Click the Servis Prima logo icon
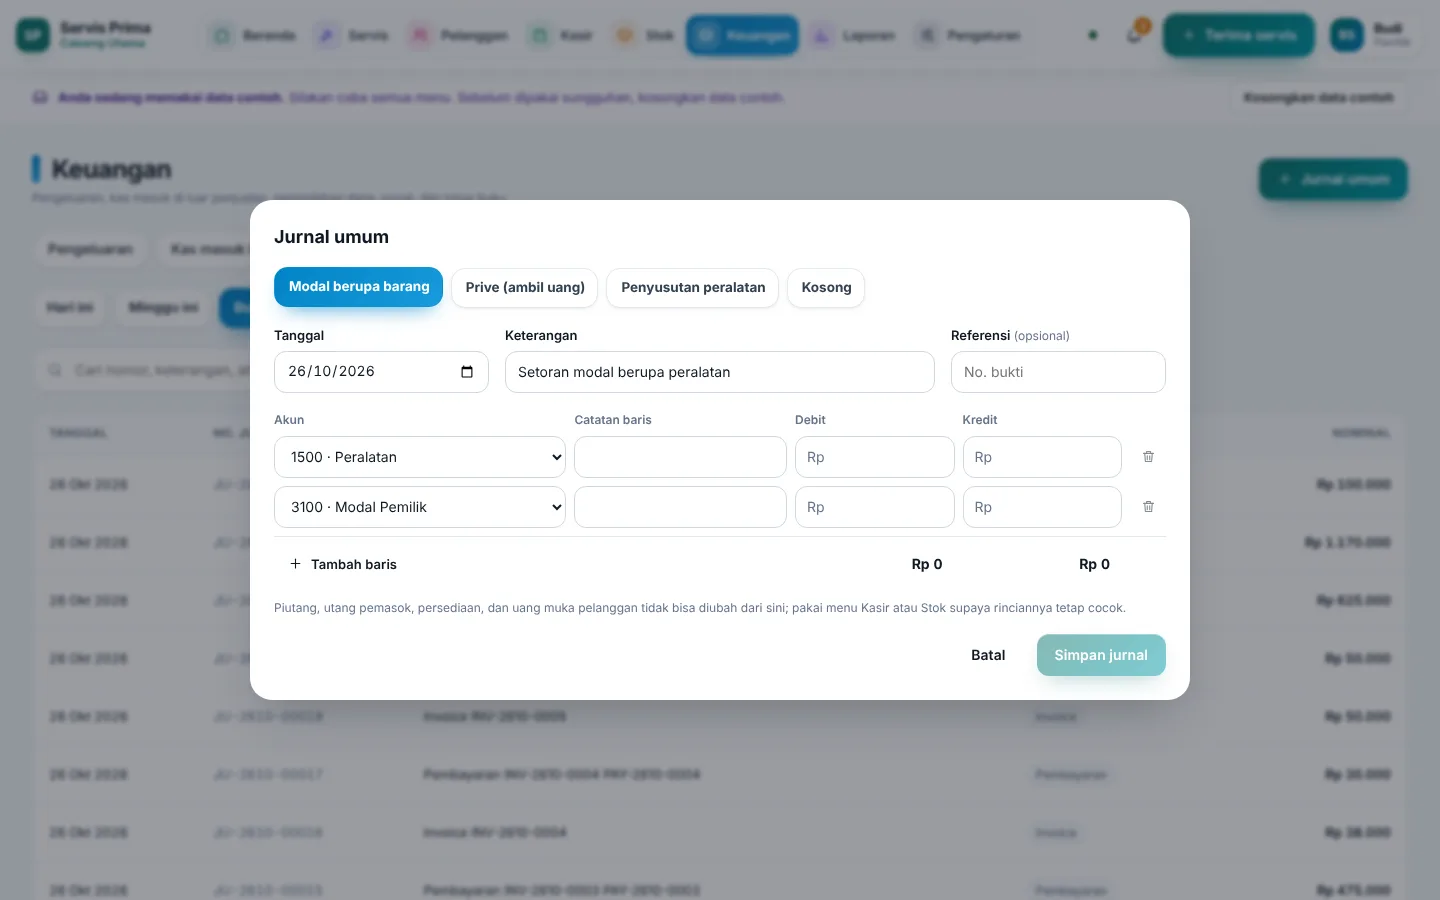 (x=33, y=35)
